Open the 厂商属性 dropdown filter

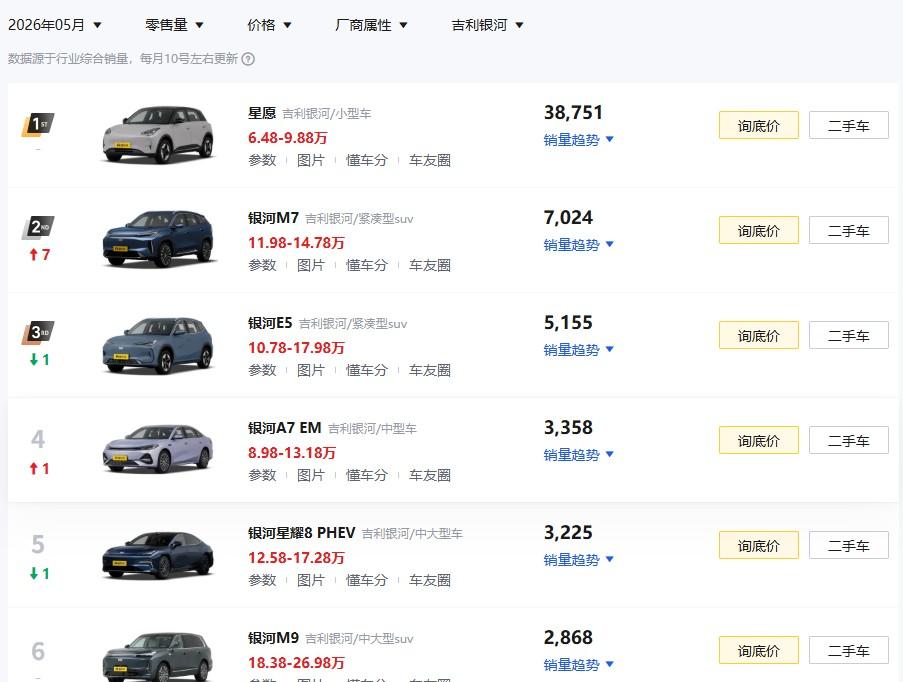[x=371, y=25]
